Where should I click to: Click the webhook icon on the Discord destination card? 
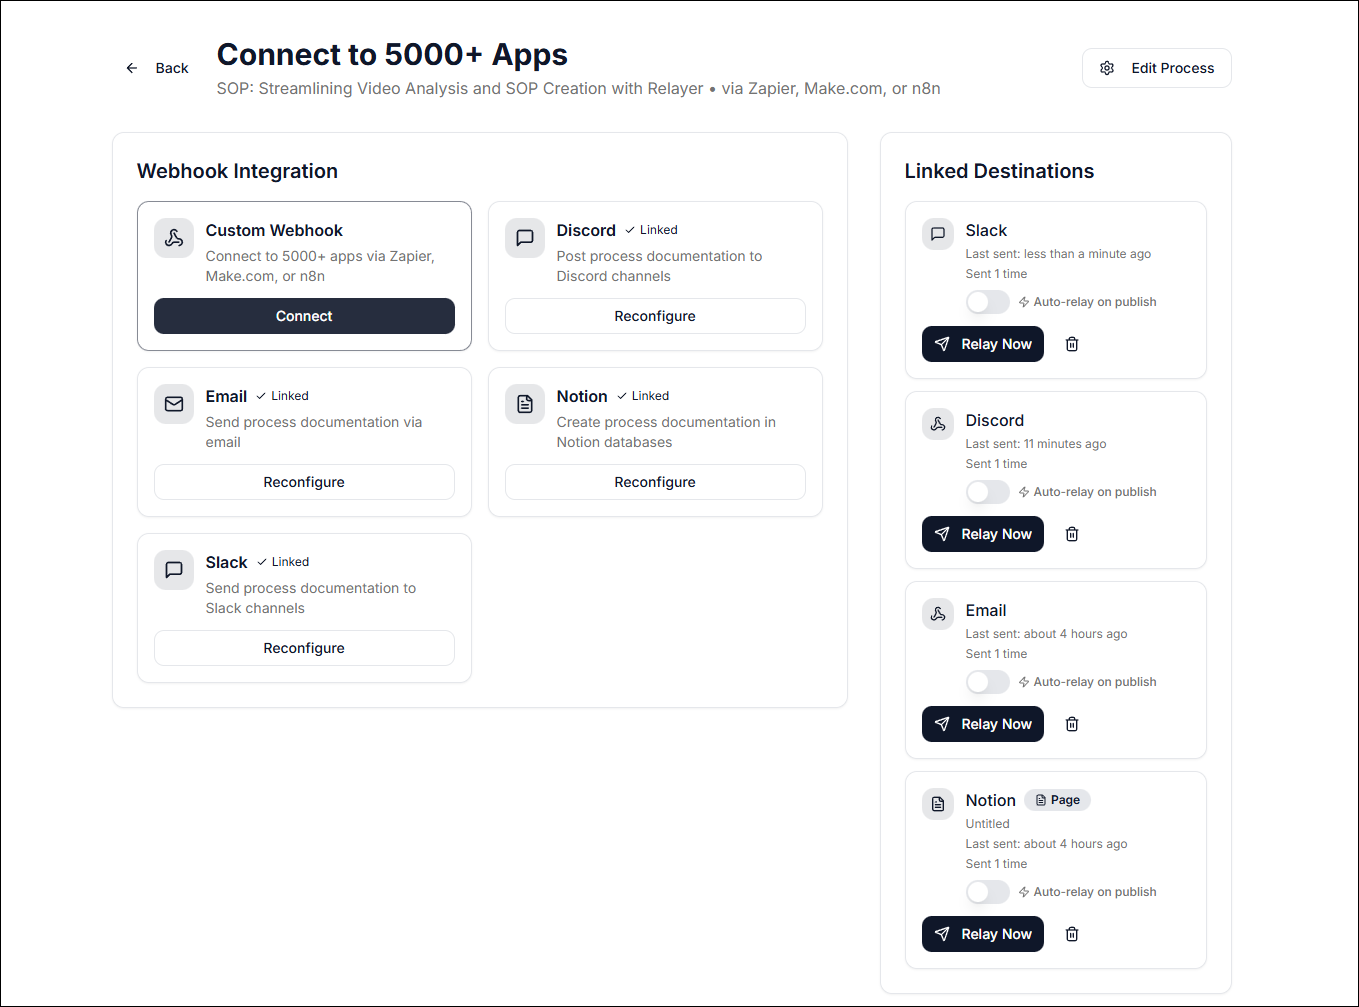[x=937, y=423]
